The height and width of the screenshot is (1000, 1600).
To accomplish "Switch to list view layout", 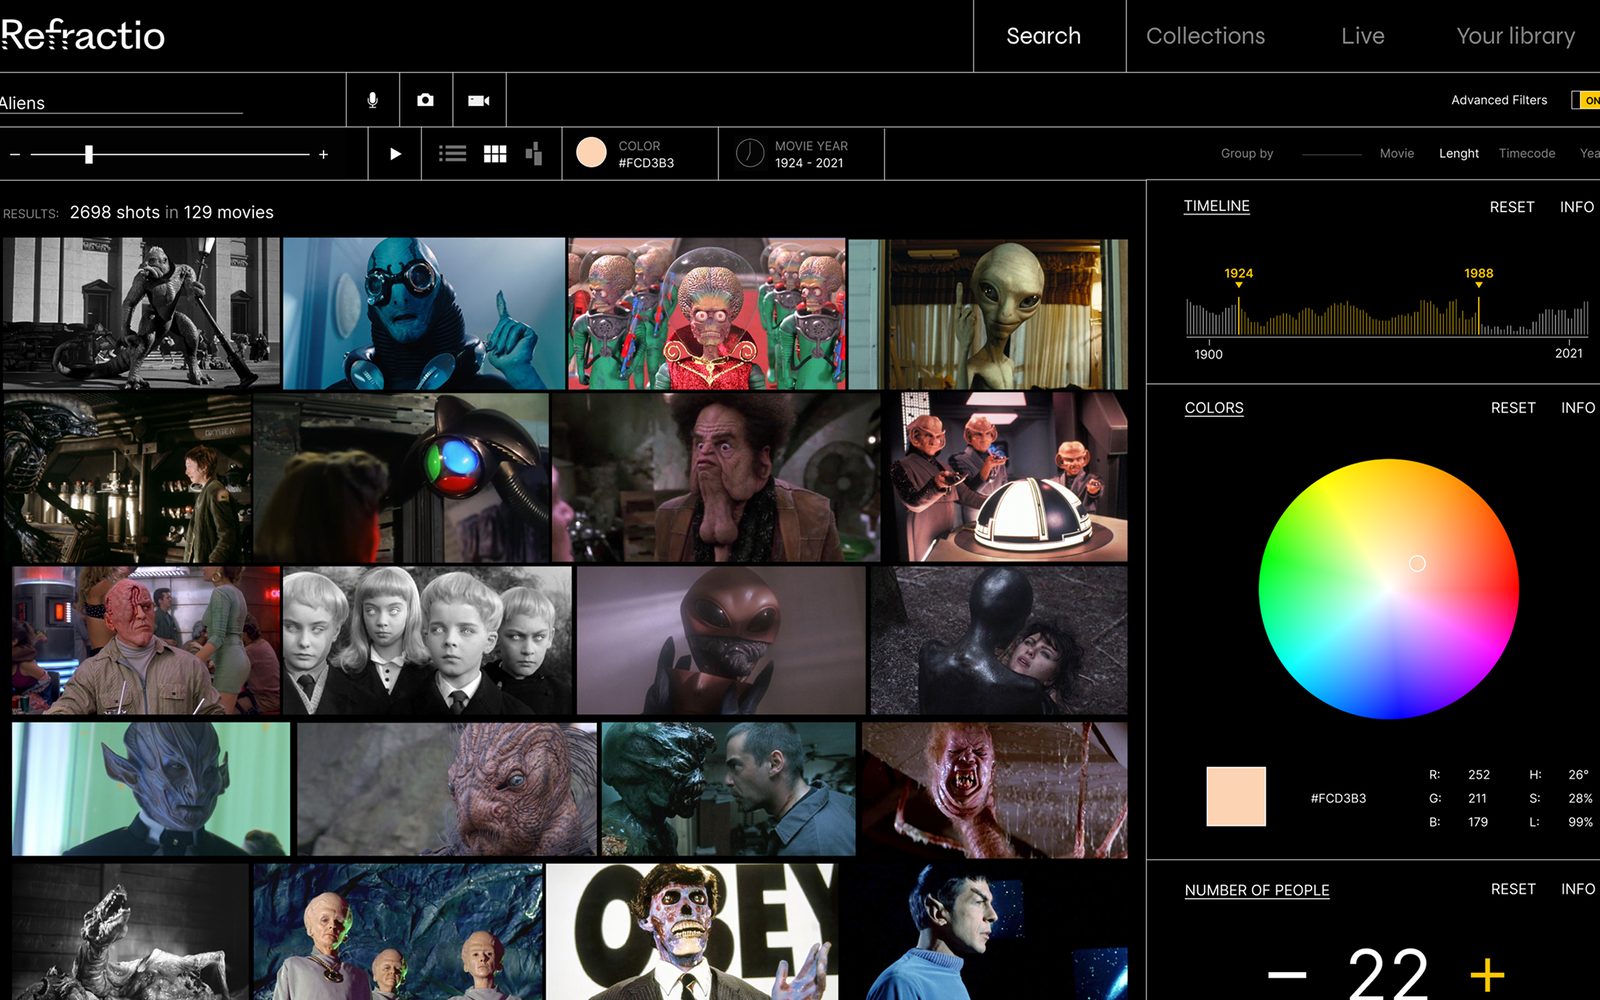I will click(453, 154).
